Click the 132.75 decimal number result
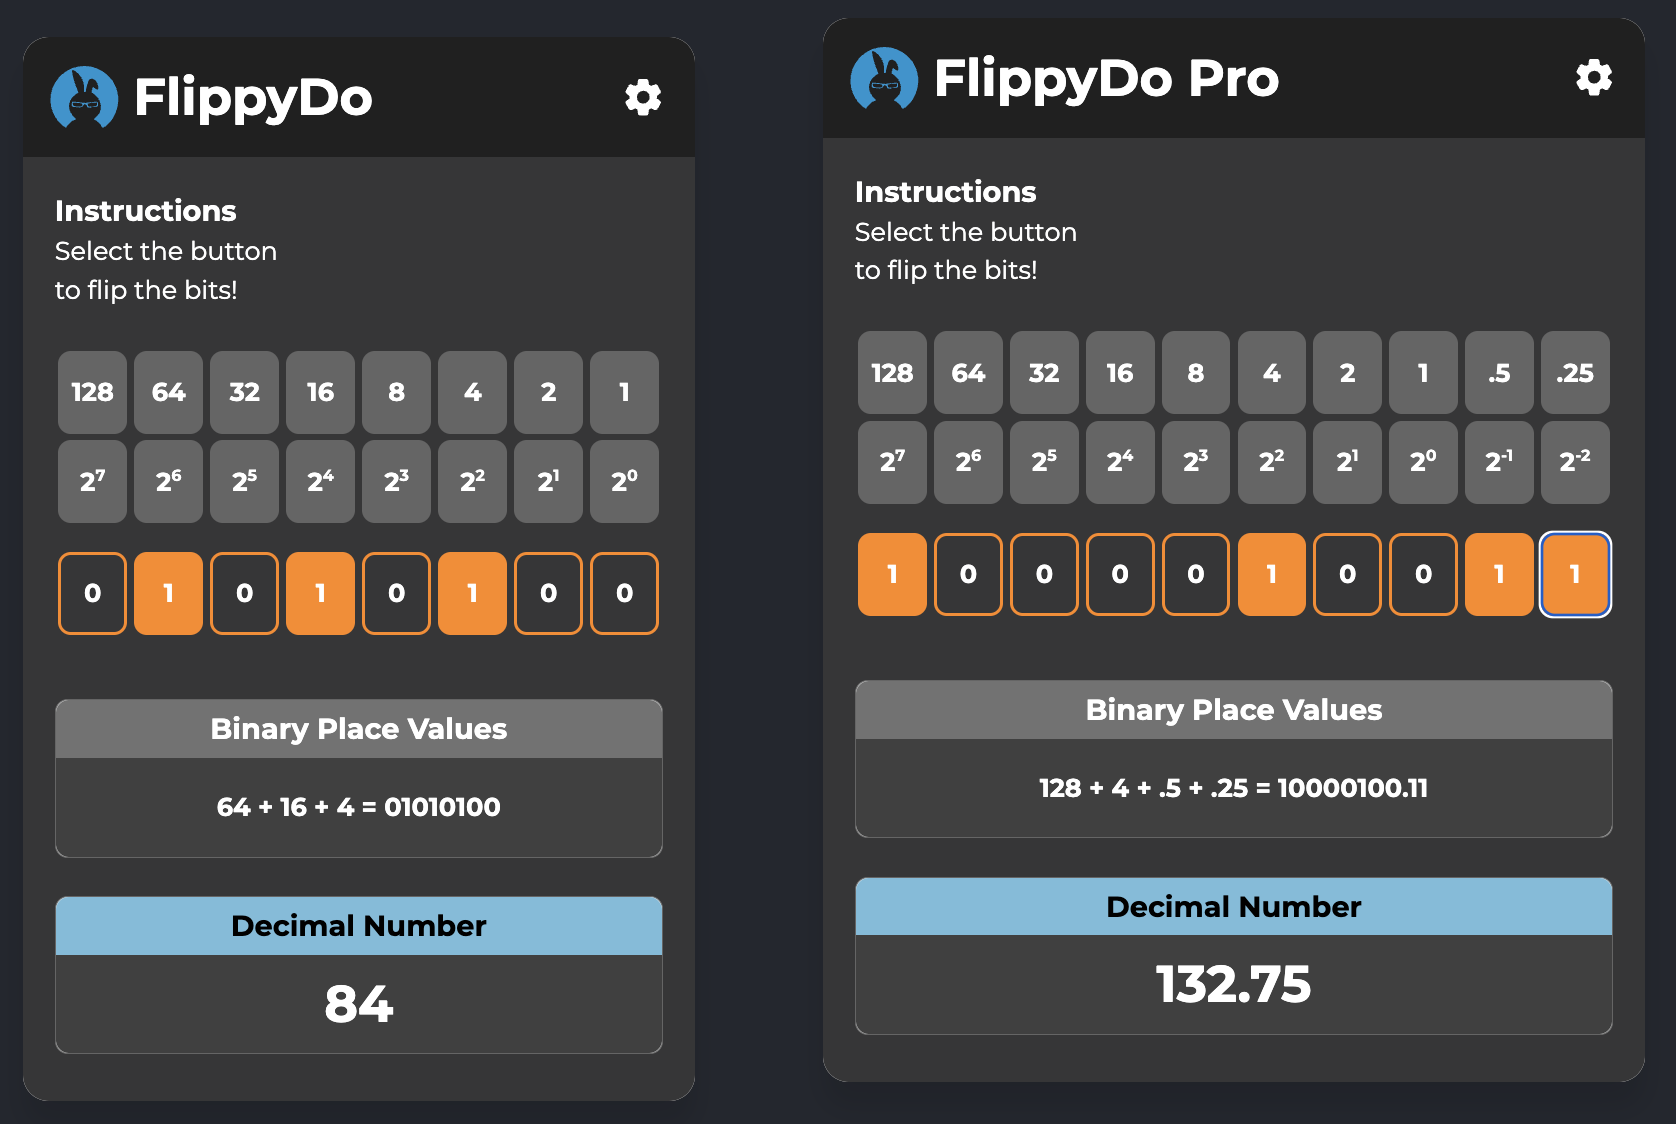This screenshot has width=1676, height=1124. tap(1233, 984)
